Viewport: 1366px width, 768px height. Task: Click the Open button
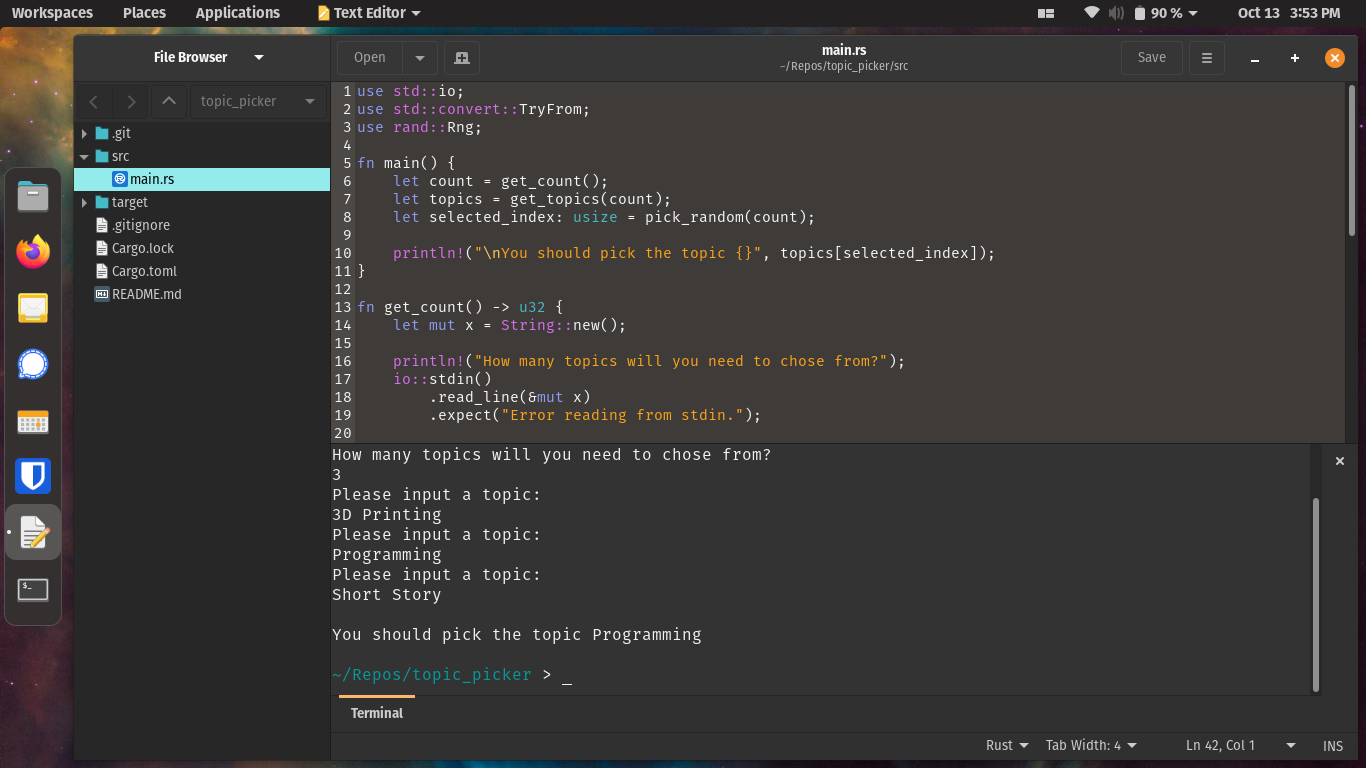coord(370,58)
